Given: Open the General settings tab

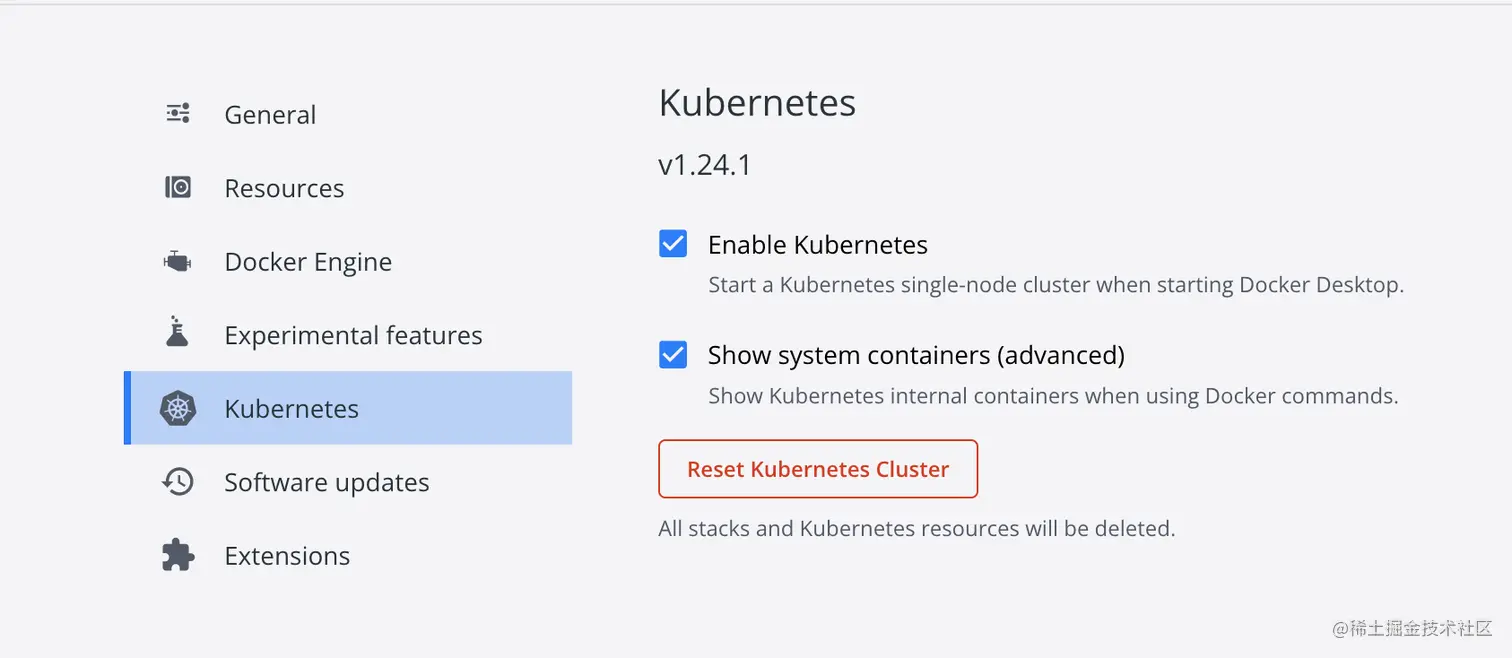Looking at the screenshot, I should click(270, 115).
